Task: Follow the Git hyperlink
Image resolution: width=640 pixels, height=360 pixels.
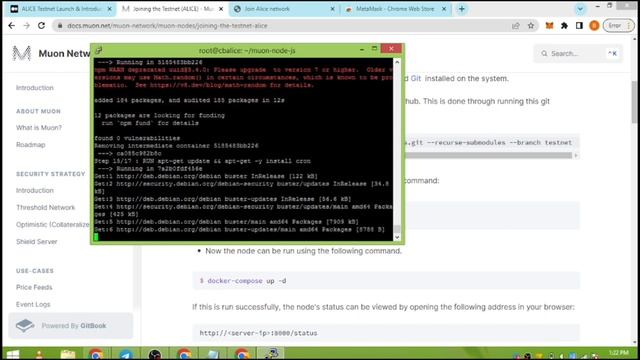Action: pos(416,78)
